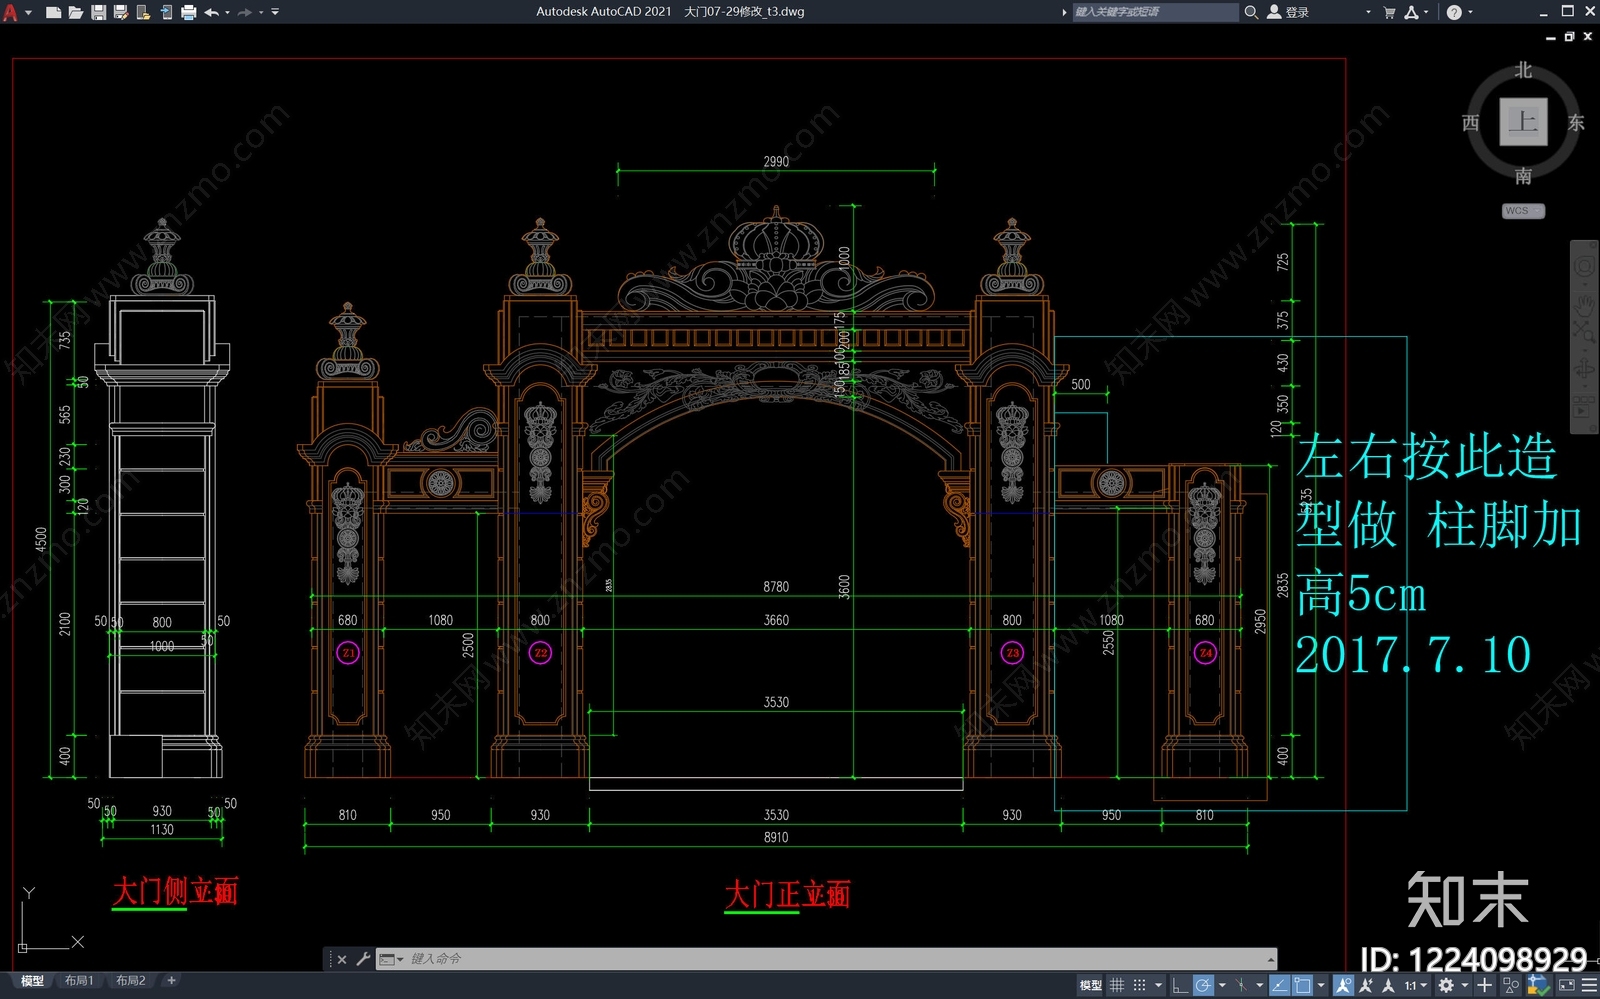Open the undo history dropdown arrow

[227, 13]
